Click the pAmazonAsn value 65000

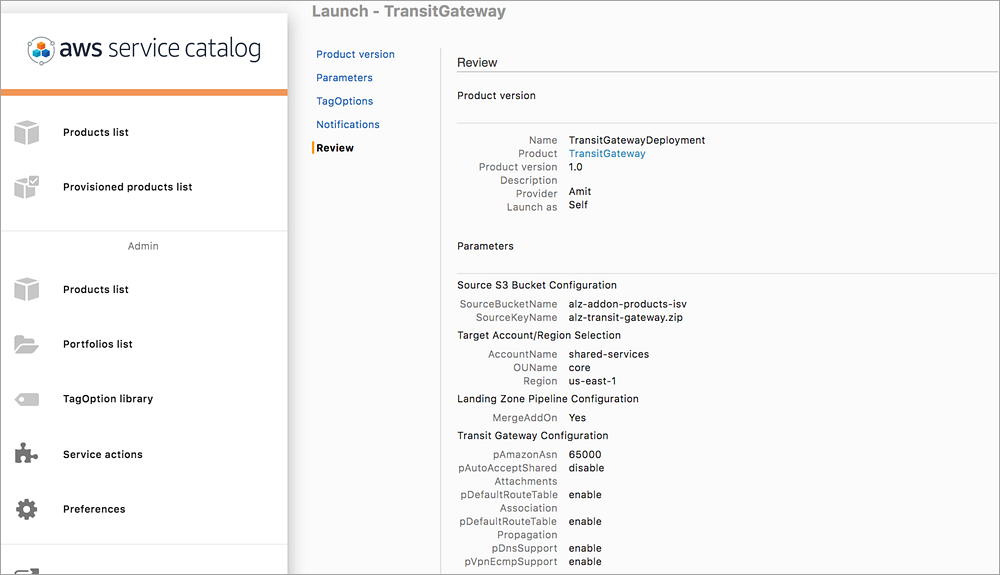(x=585, y=455)
